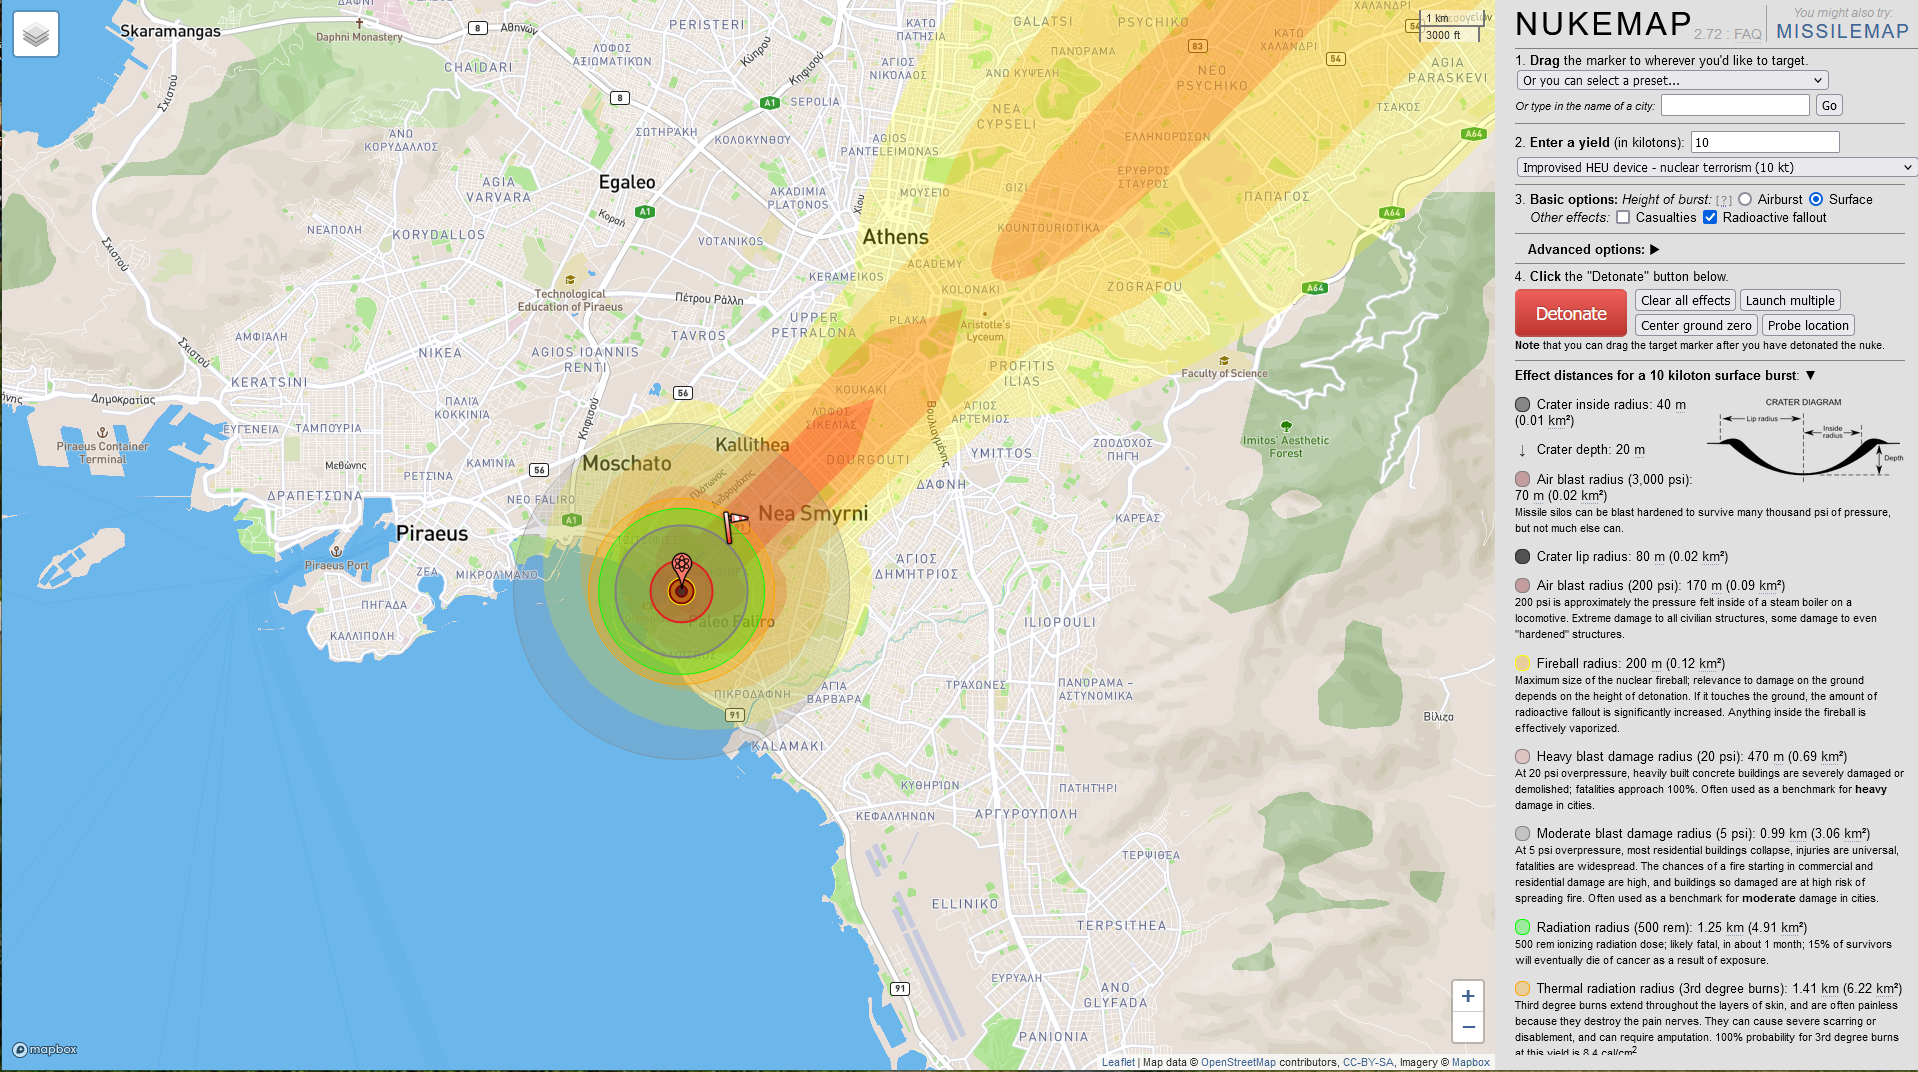This screenshot has width=1918, height=1072.
Task: Click the Air blast 200 psi color swatch
Action: coord(1522,585)
